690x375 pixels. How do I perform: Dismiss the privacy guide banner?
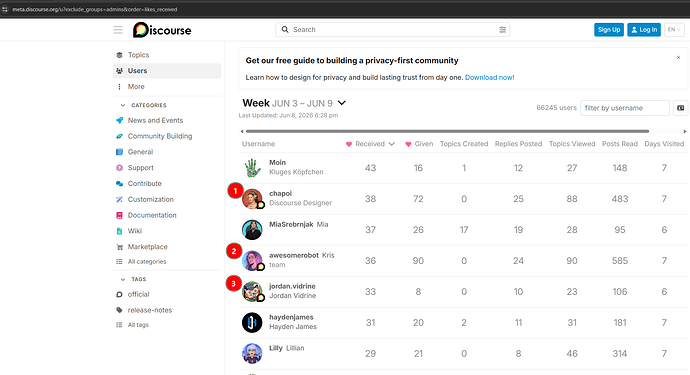point(678,57)
